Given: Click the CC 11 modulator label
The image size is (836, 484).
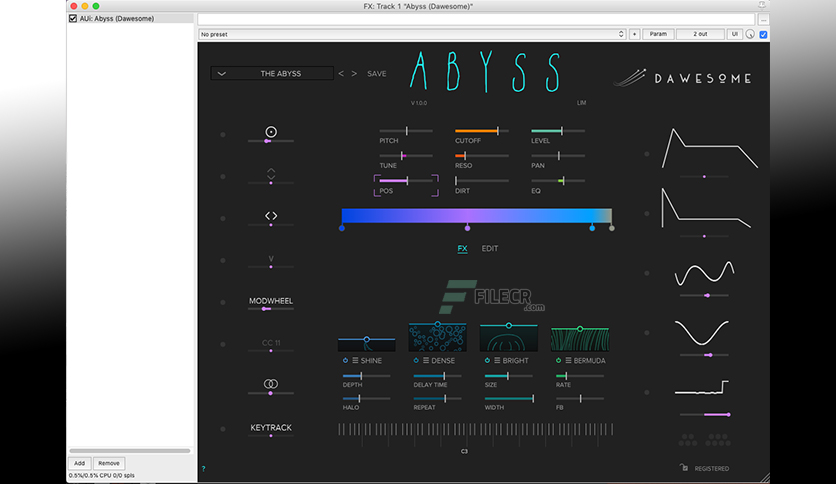Looking at the screenshot, I should 271,343.
